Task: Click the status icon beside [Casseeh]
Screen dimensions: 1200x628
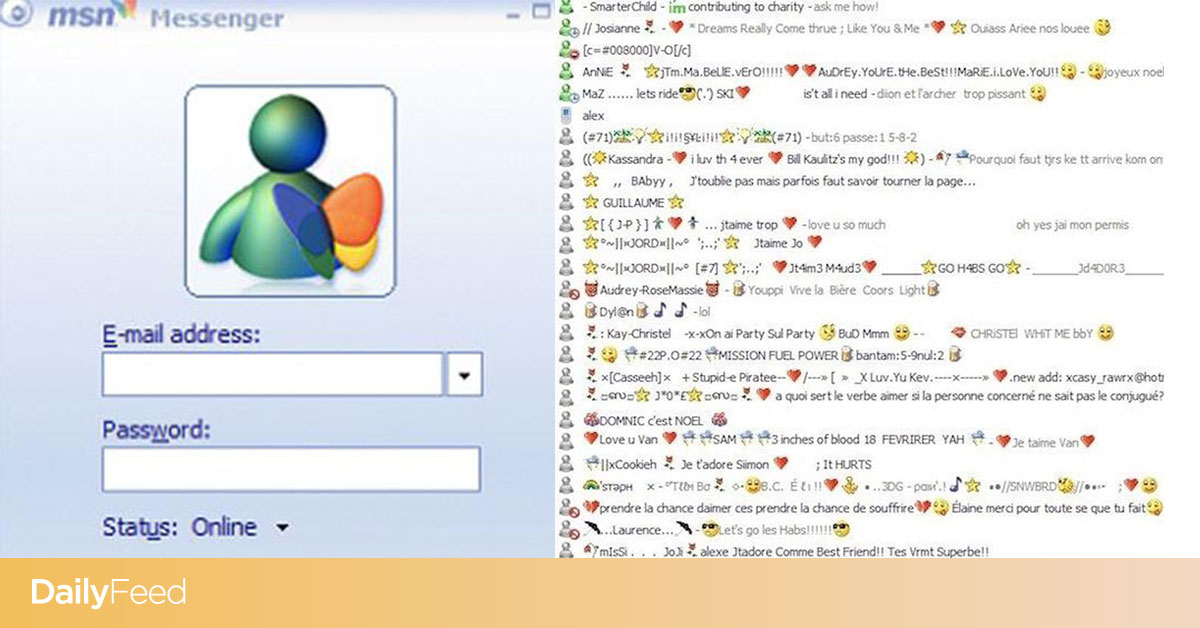Action: [x=567, y=377]
